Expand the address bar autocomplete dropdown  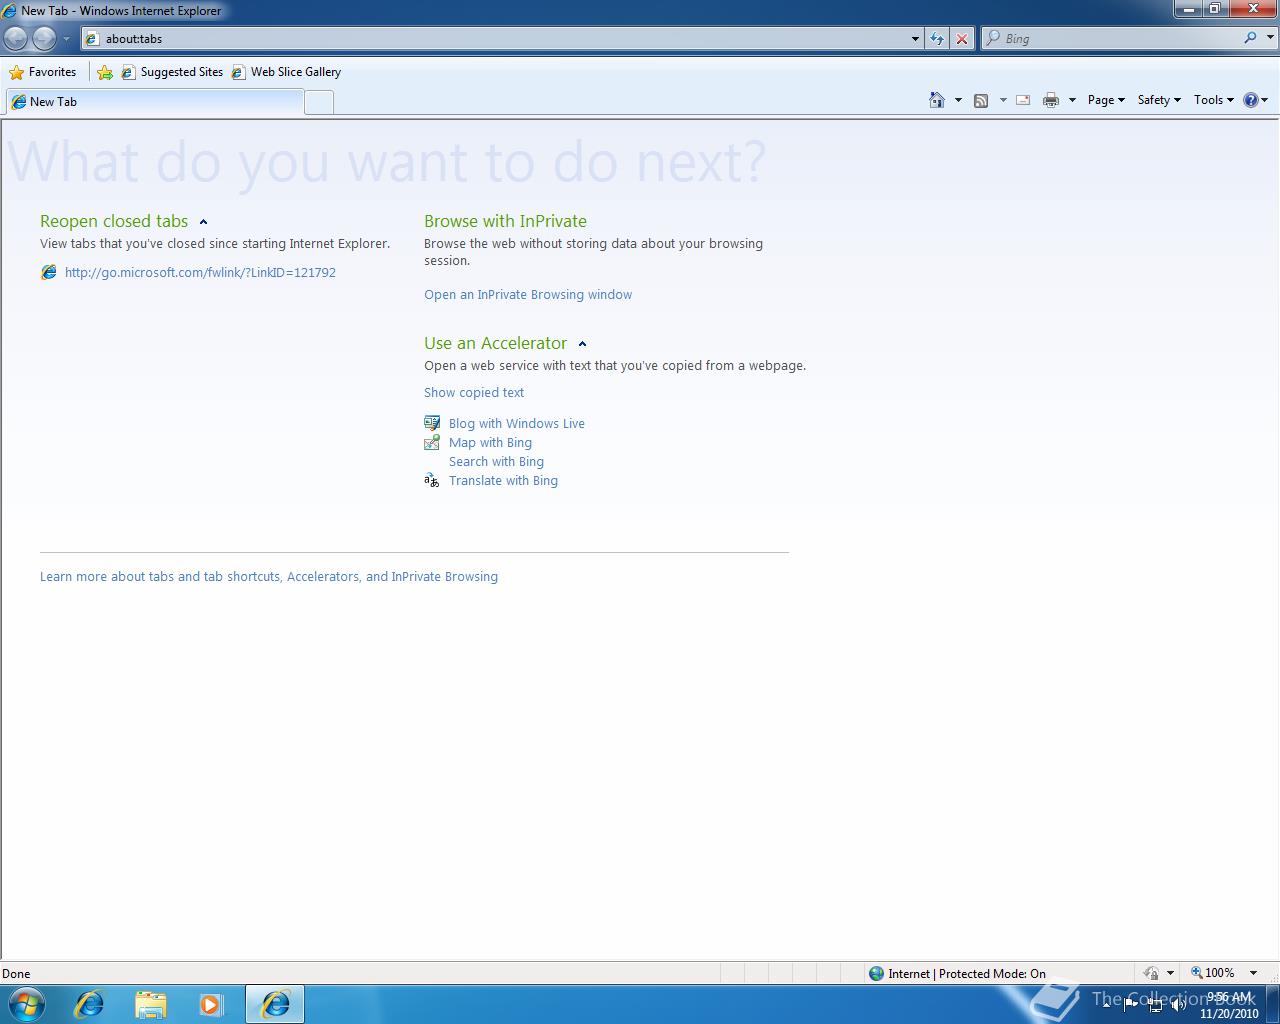coord(915,39)
